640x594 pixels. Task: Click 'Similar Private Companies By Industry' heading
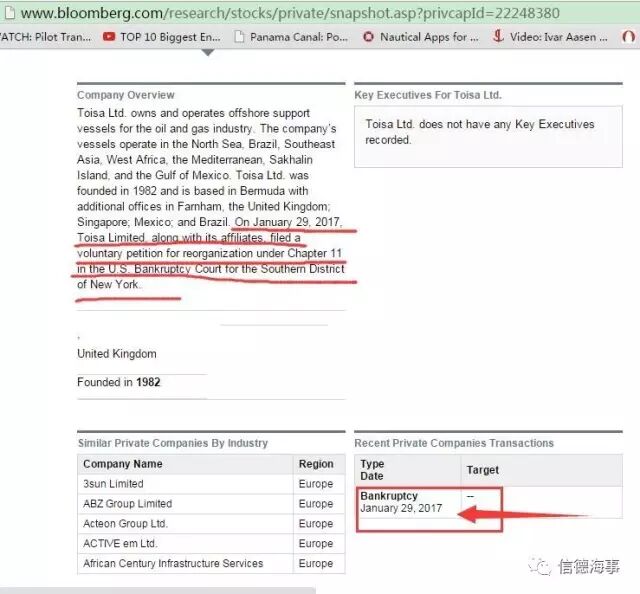tap(173, 443)
